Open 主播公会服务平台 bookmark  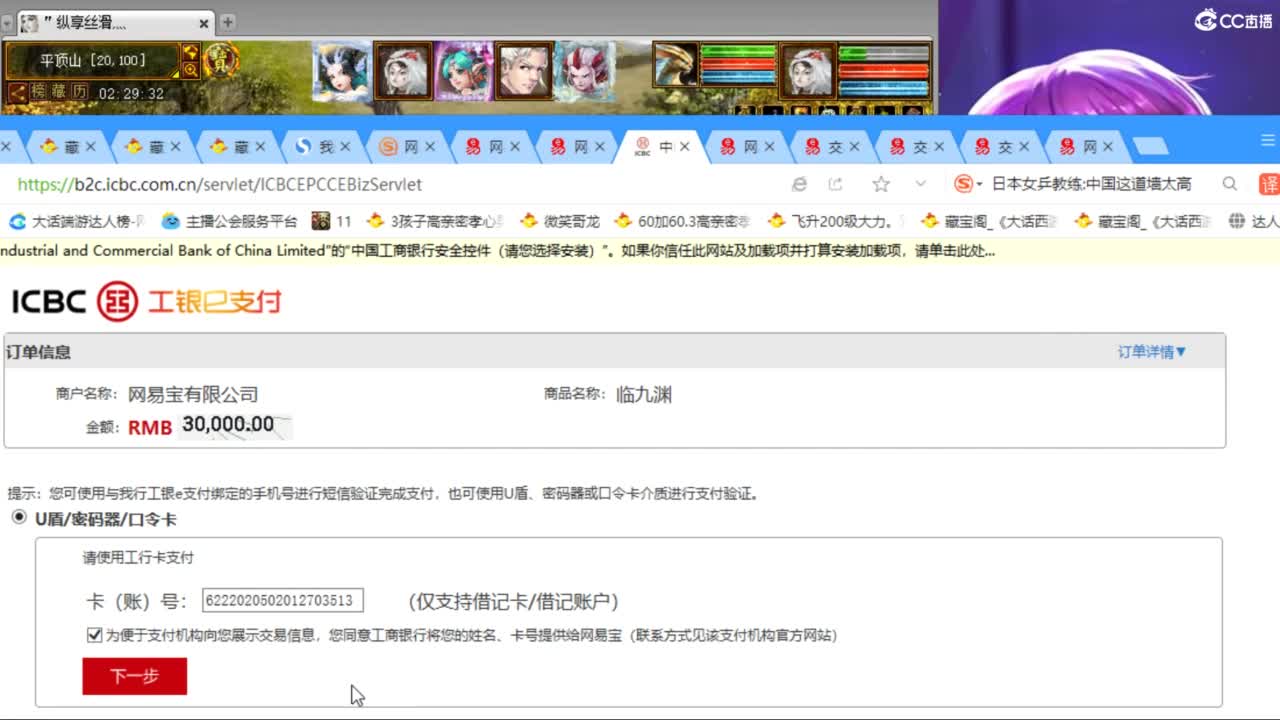pos(230,221)
